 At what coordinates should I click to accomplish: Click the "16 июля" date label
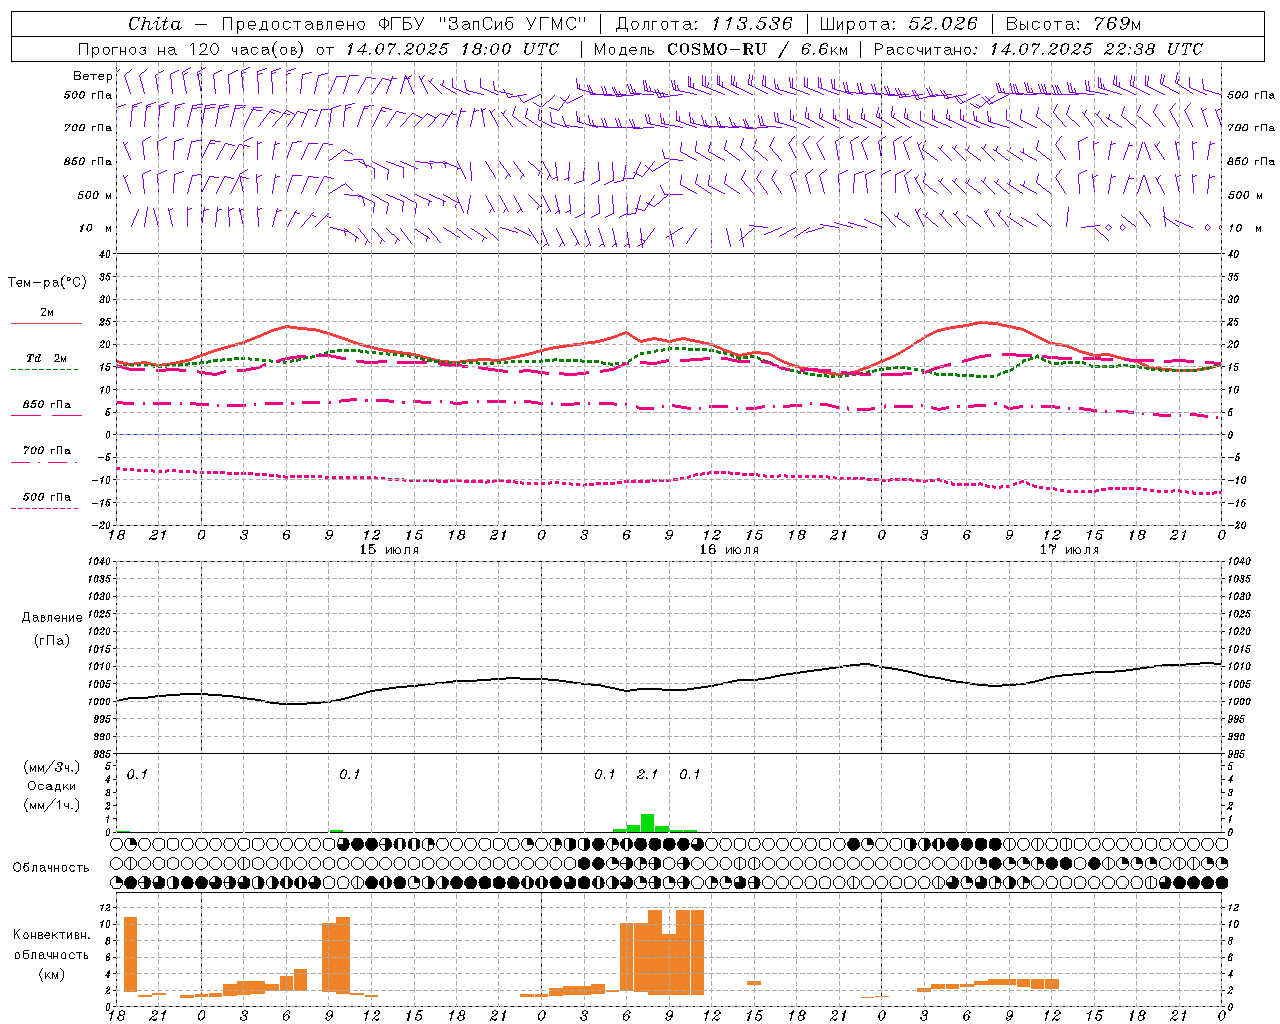pos(729,550)
